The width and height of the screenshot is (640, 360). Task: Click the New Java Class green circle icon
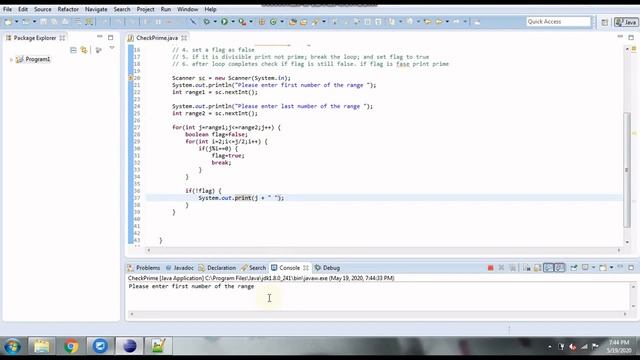pos(273,22)
